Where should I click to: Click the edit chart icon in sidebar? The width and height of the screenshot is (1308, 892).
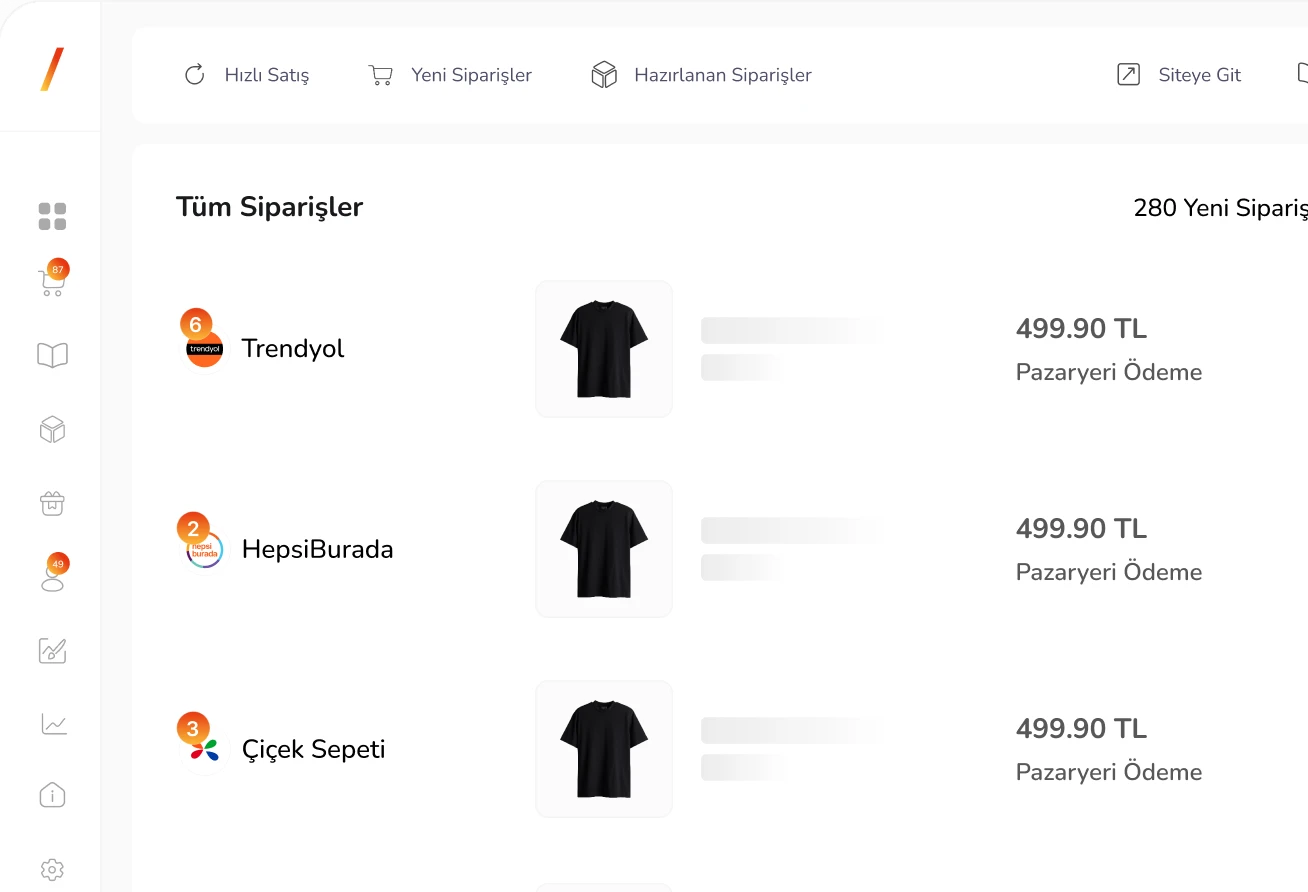[x=52, y=651]
